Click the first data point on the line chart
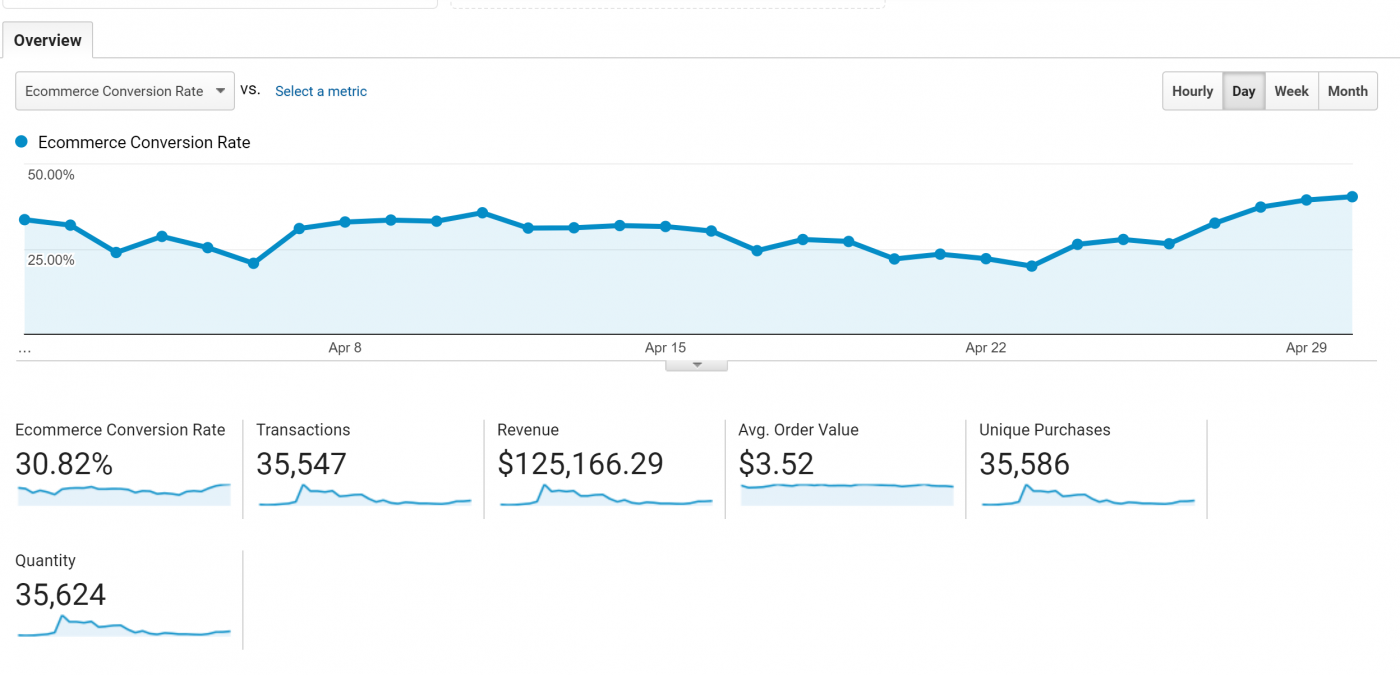Viewport: 1400px width, 675px height. coord(25,220)
